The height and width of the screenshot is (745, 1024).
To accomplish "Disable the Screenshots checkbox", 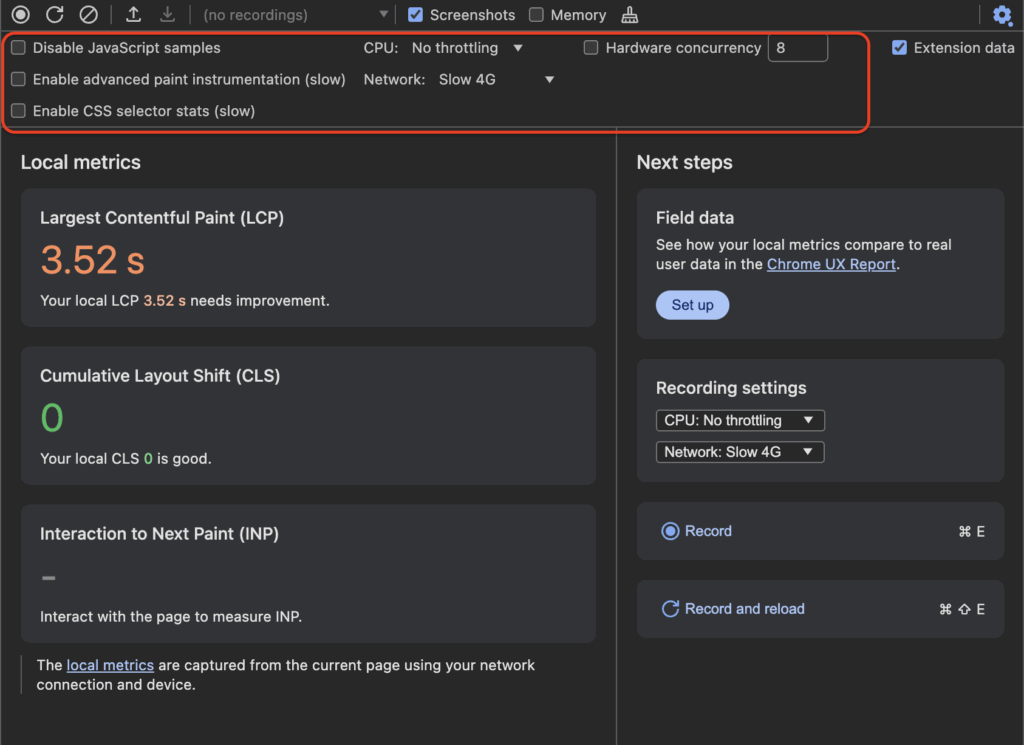I will click(x=416, y=15).
